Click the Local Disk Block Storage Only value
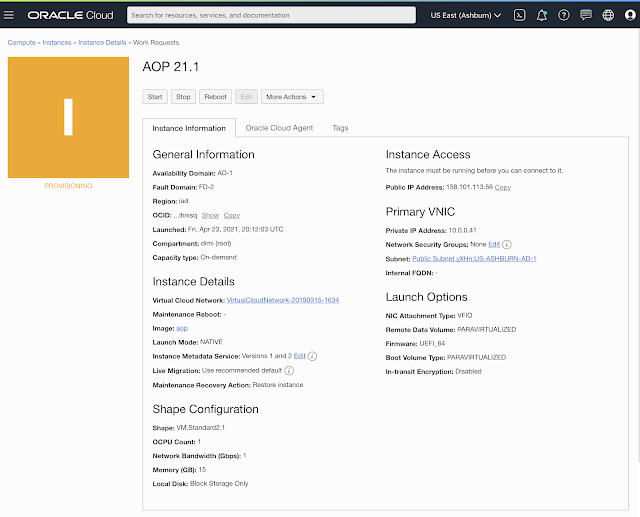Image resolution: width=640 pixels, height=517 pixels. [x=219, y=484]
